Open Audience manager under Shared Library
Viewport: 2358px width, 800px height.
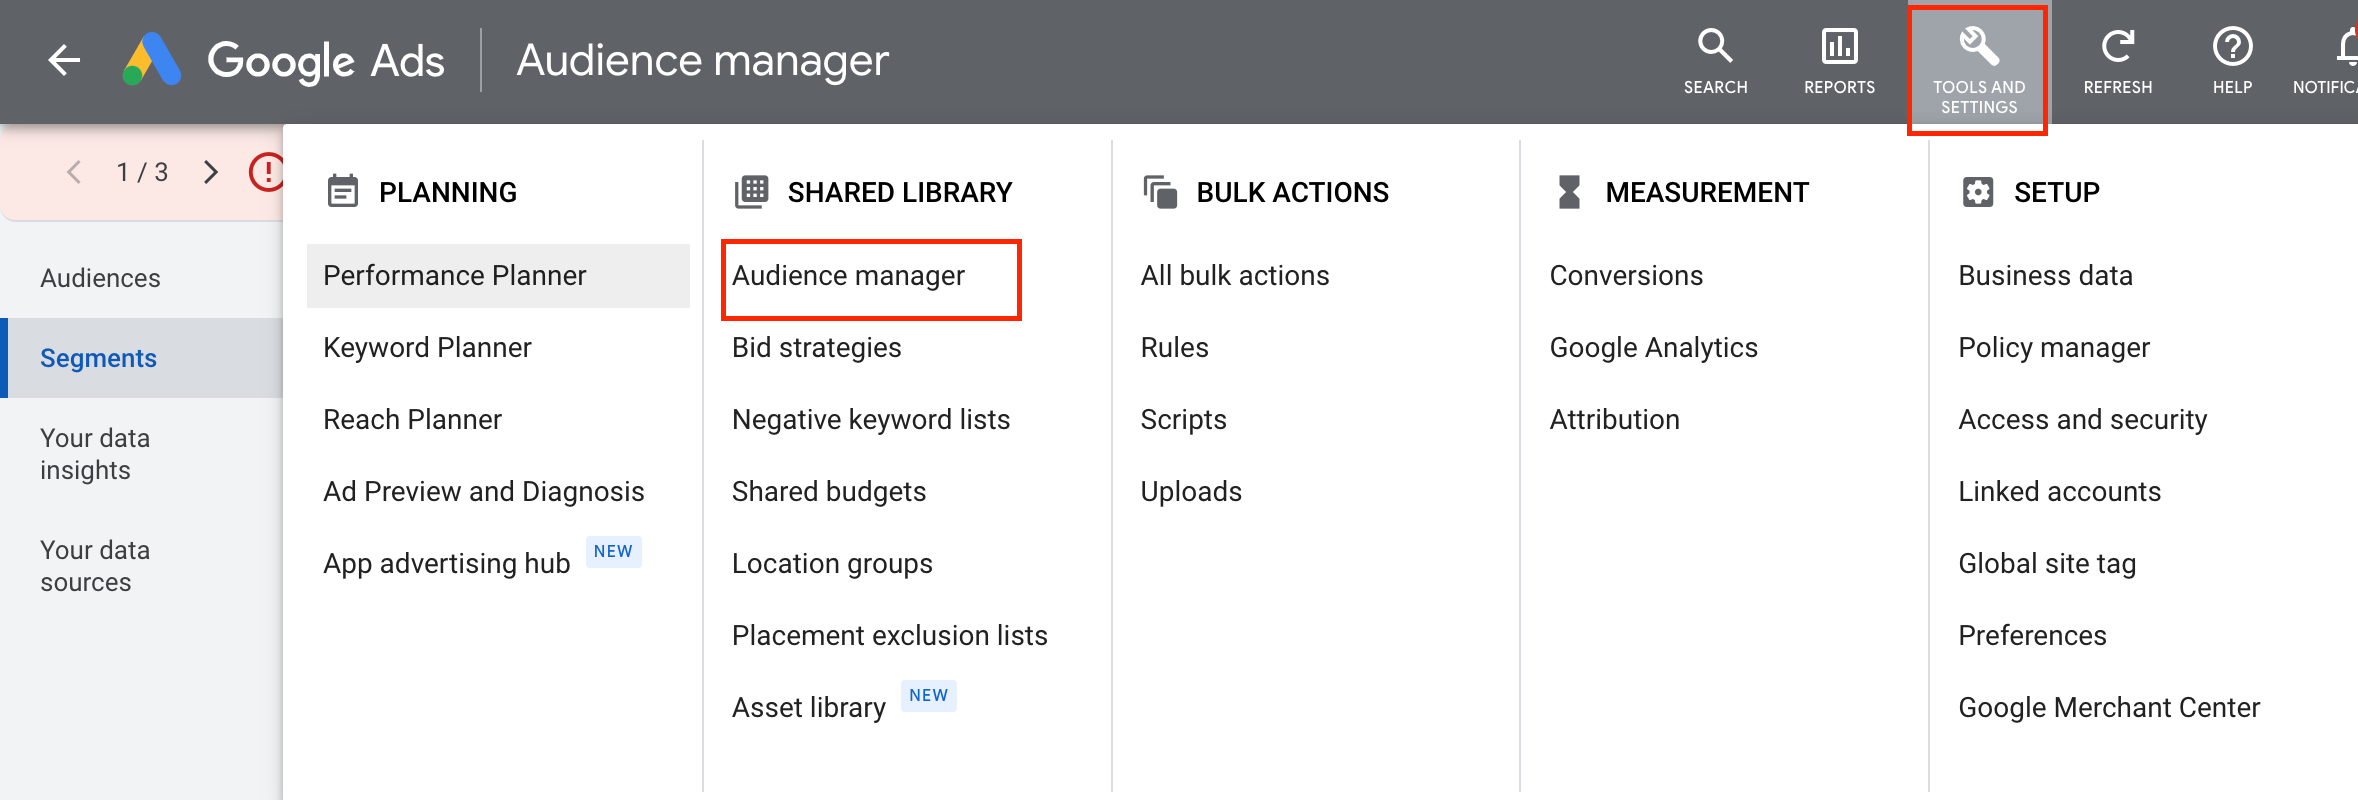coord(848,276)
